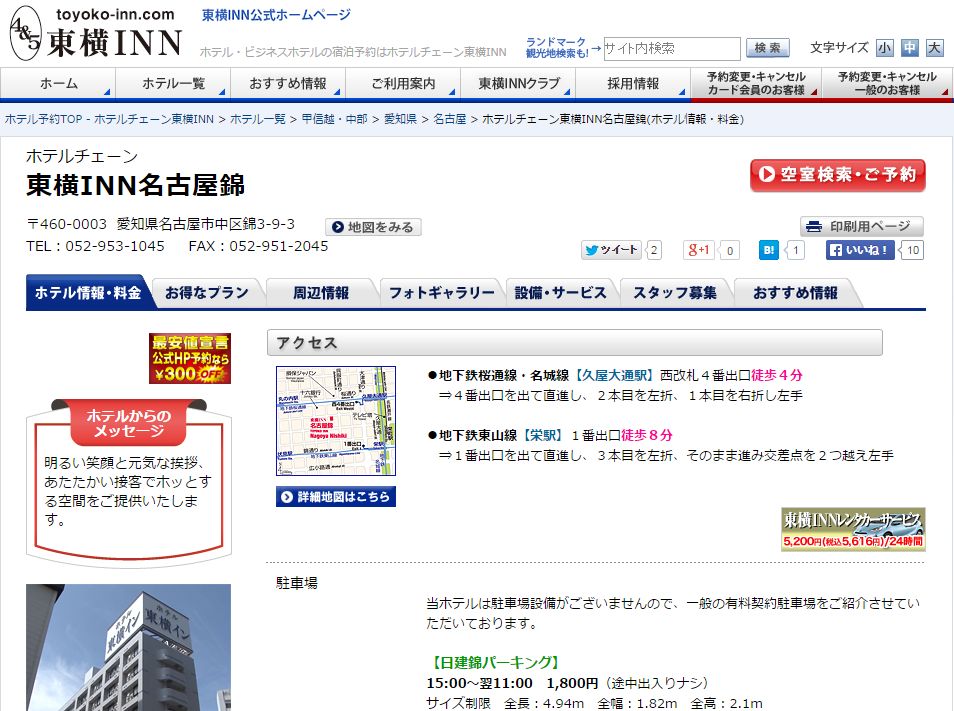954x711 pixels.
Task: Switch to the スタッフ募集 tab
Action: (x=675, y=293)
